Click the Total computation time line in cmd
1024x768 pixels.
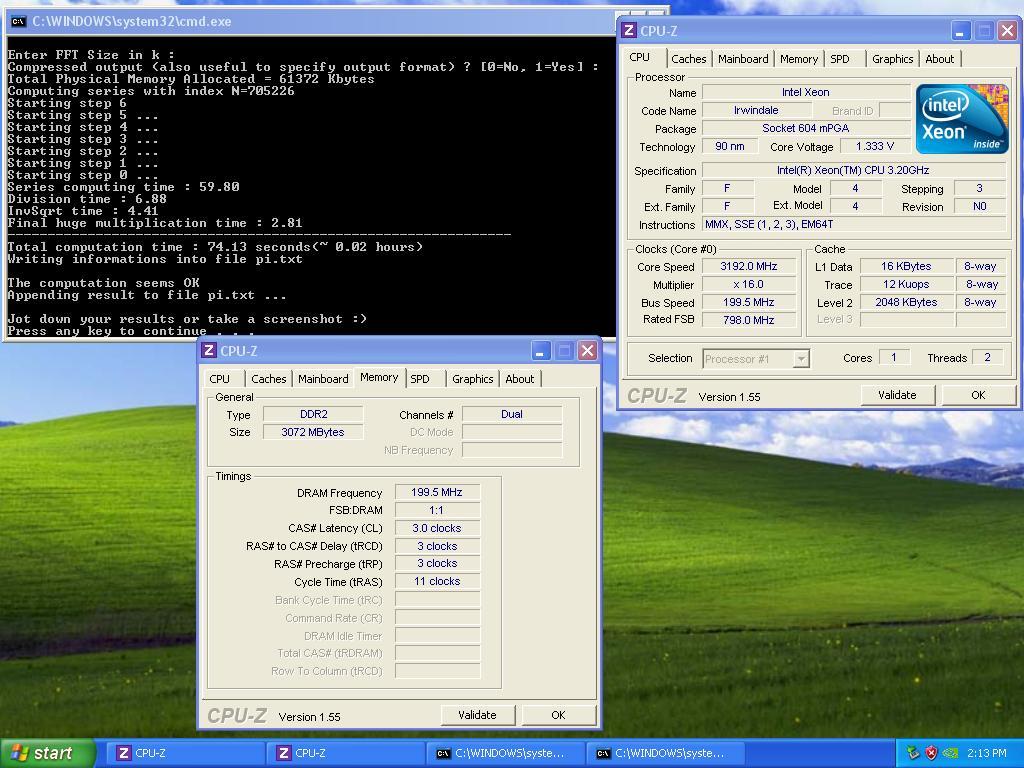click(215, 247)
